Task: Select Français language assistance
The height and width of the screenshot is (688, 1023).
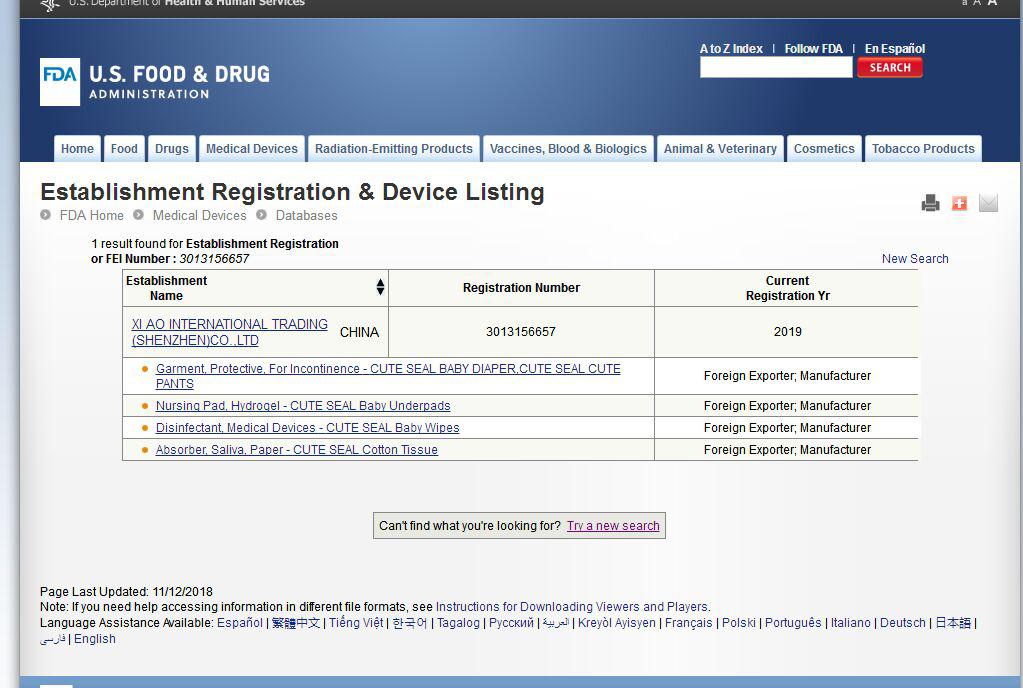Action: click(x=688, y=623)
